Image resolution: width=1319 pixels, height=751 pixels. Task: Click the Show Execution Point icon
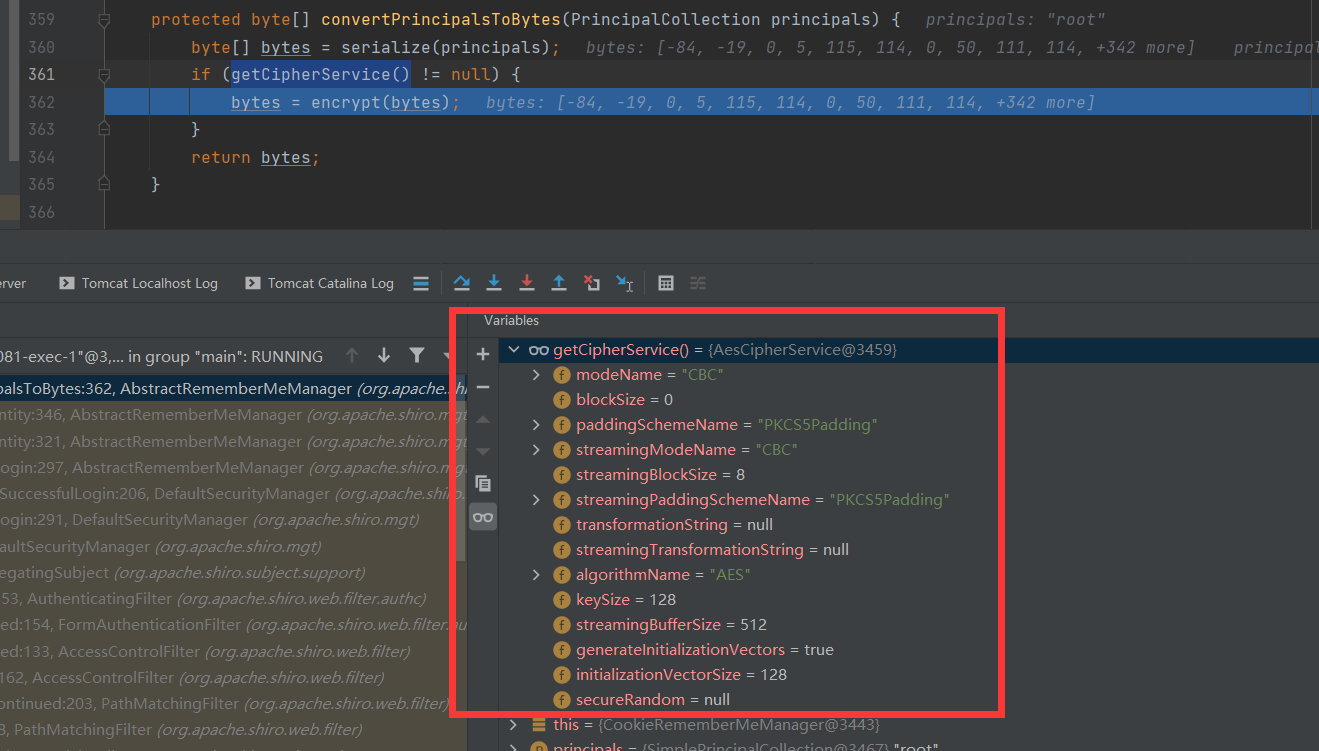(x=421, y=284)
